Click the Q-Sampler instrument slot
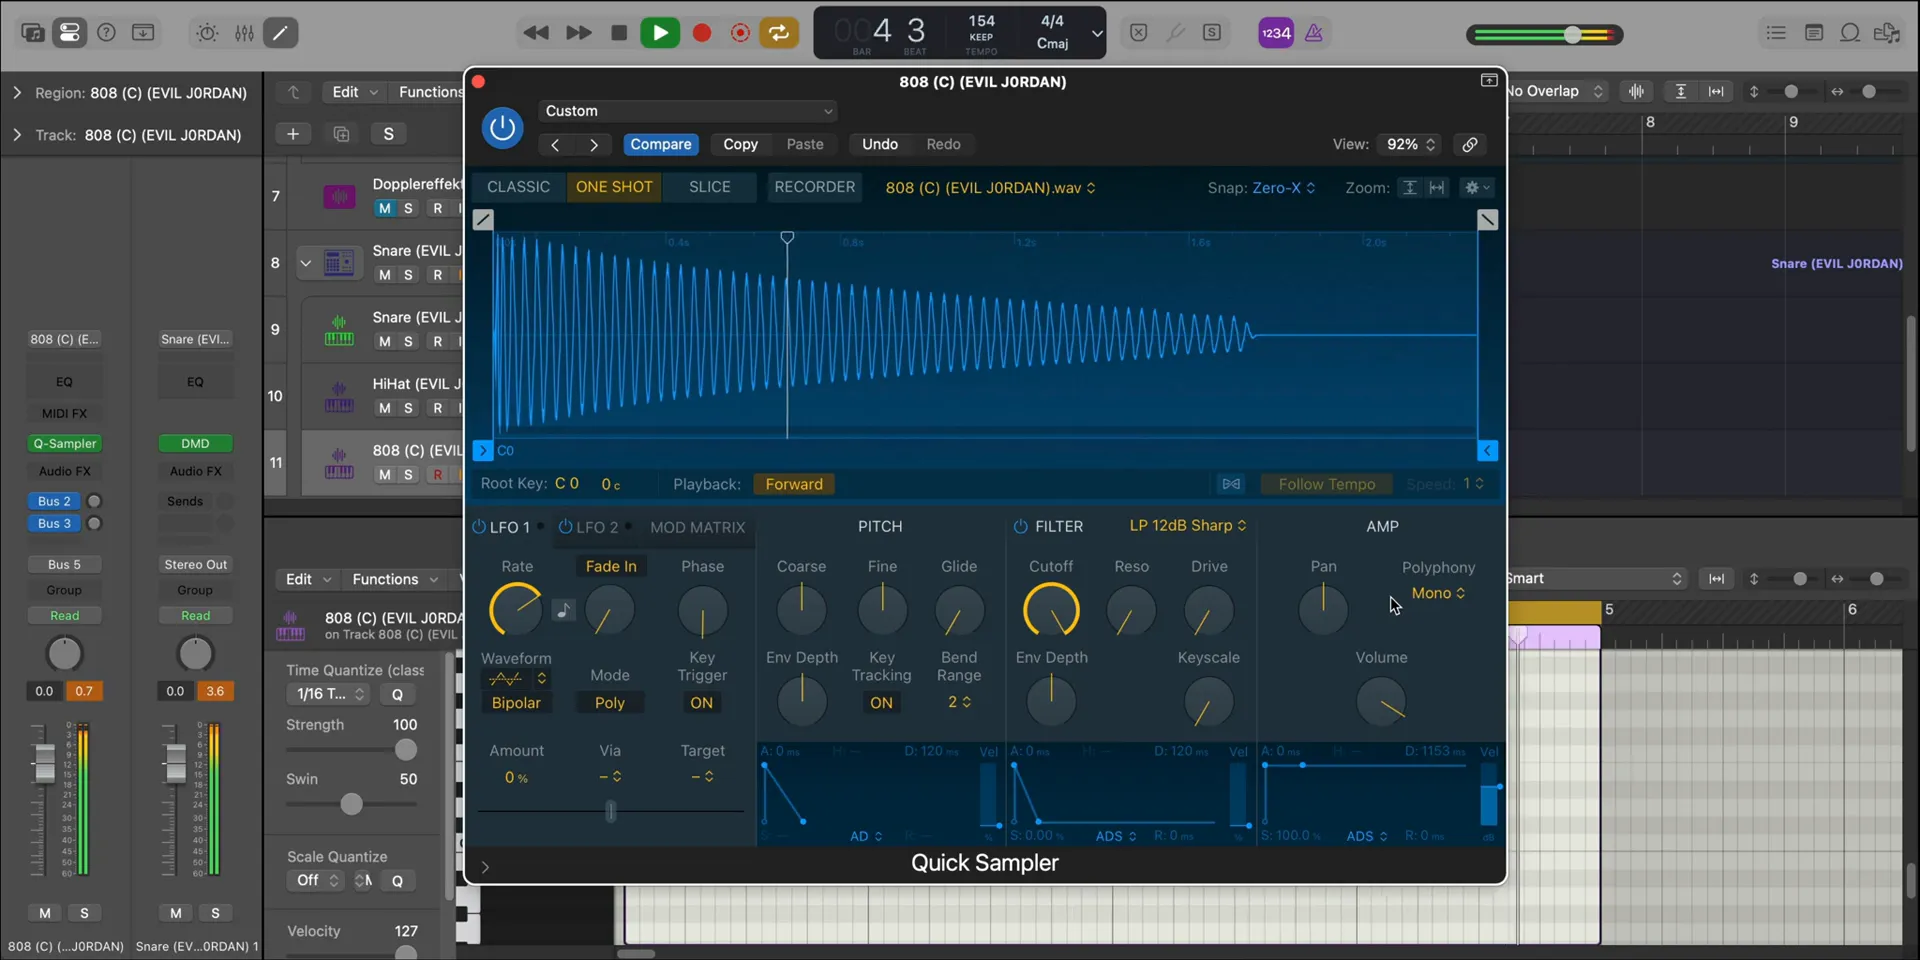Viewport: 1920px width, 960px height. [x=65, y=443]
